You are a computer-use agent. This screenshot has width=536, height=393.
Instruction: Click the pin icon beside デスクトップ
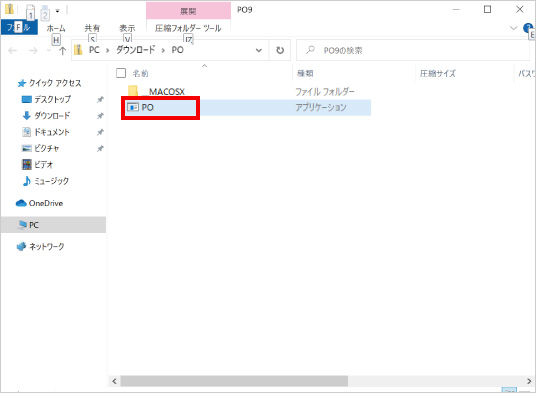100,99
